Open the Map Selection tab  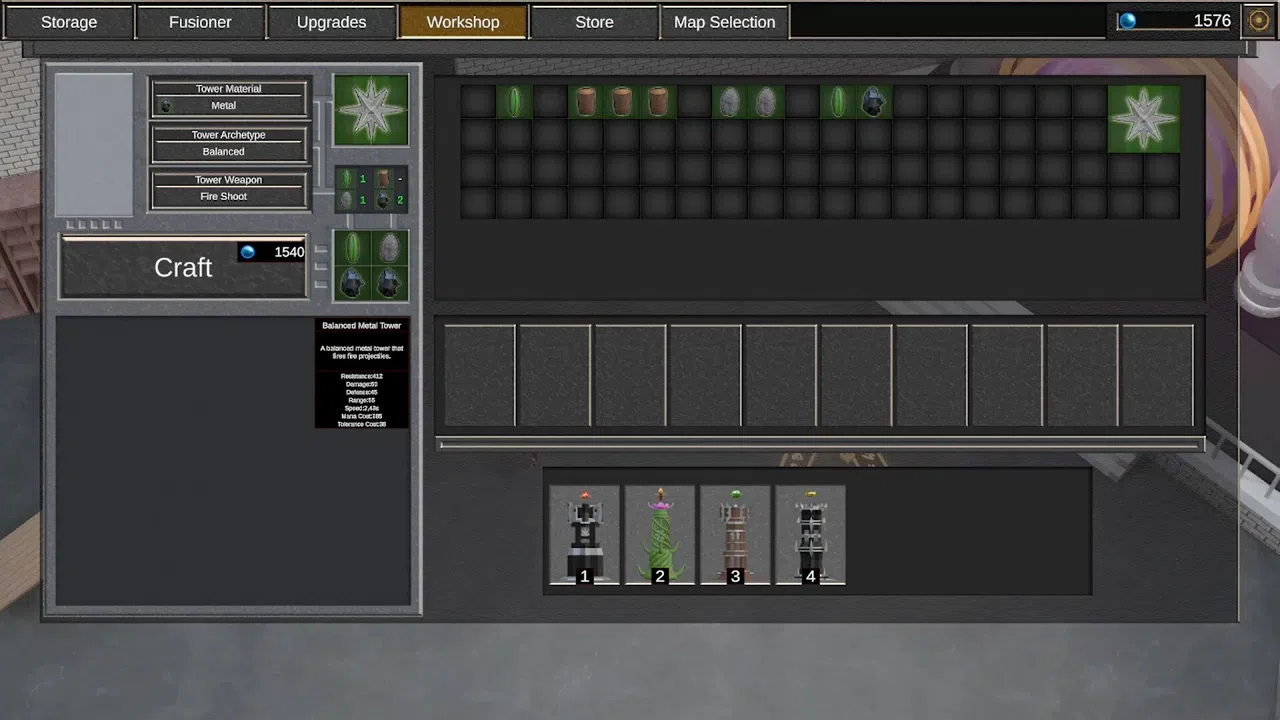tap(724, 21)
